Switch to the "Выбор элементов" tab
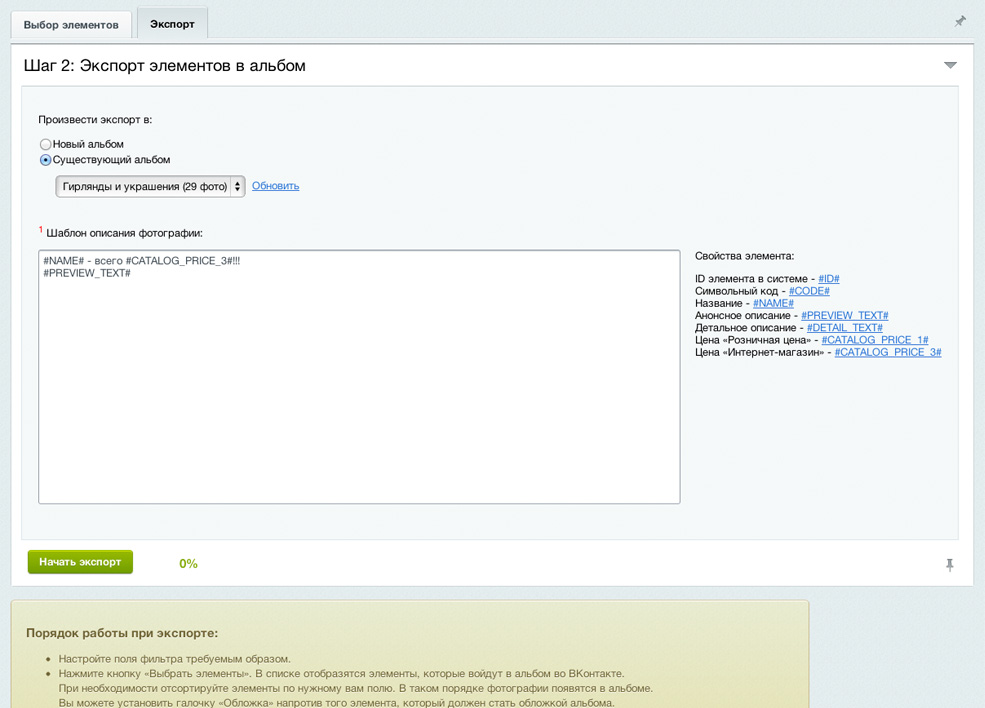The height and width of the screenshot is (708, 985). pos(71,24)
